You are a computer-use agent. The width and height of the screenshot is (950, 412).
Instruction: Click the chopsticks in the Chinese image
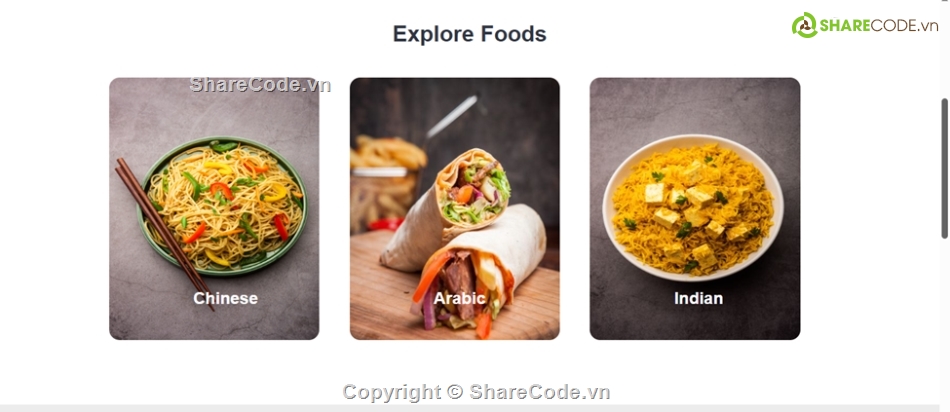[164, 233]
